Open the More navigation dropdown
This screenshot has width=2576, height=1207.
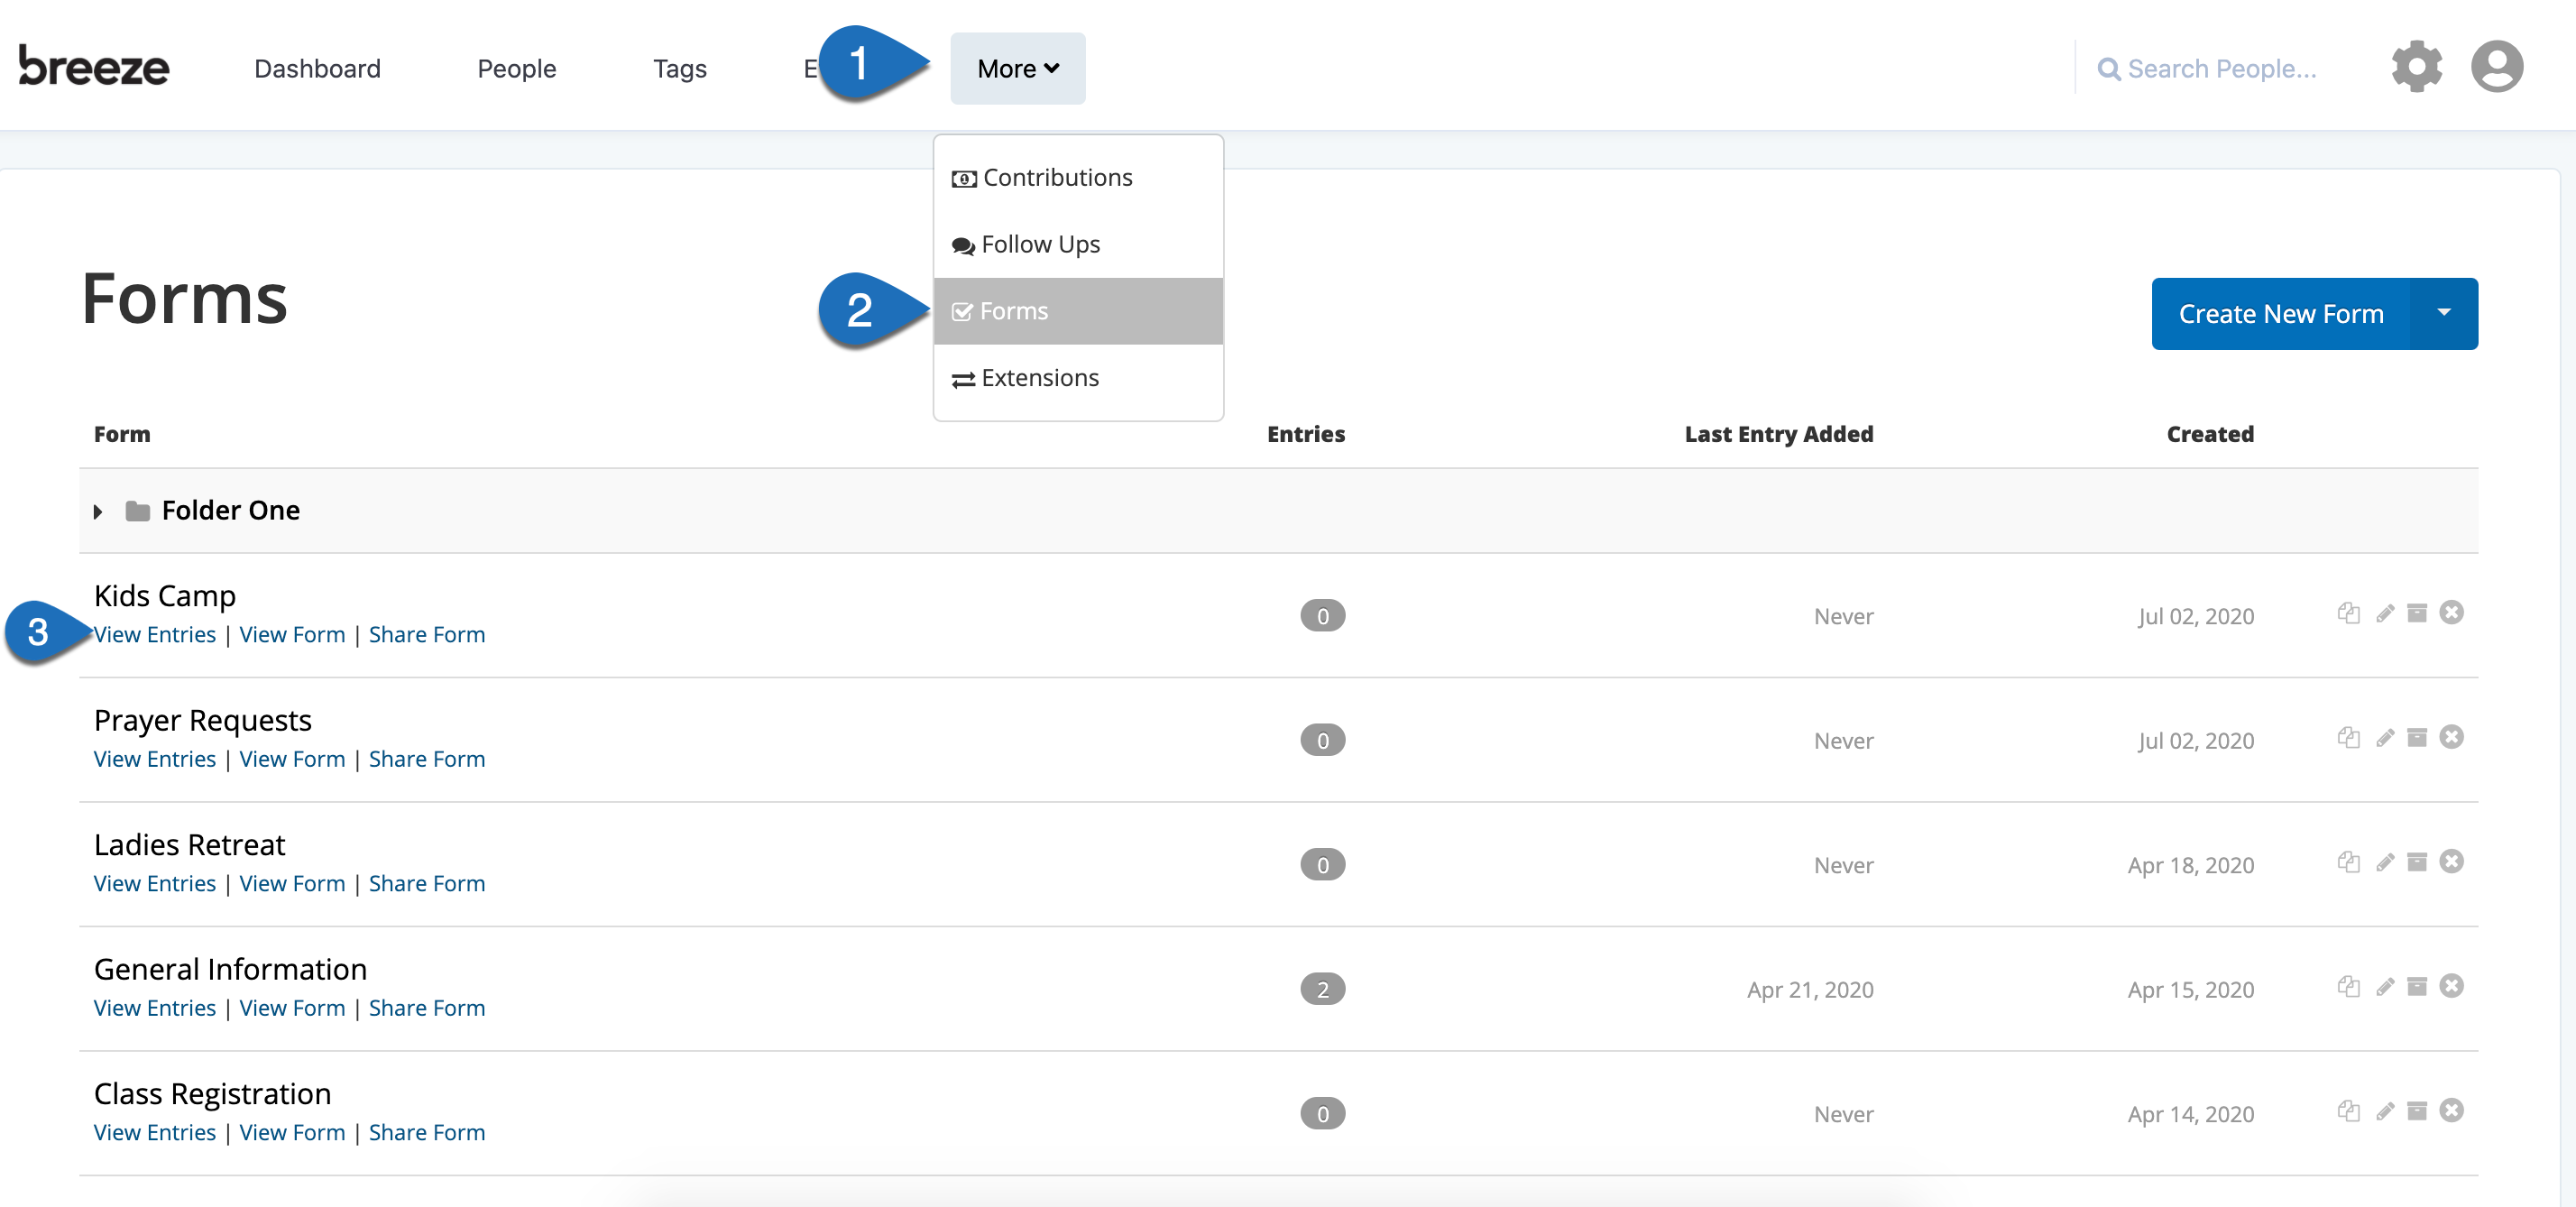pos(1018,68)
